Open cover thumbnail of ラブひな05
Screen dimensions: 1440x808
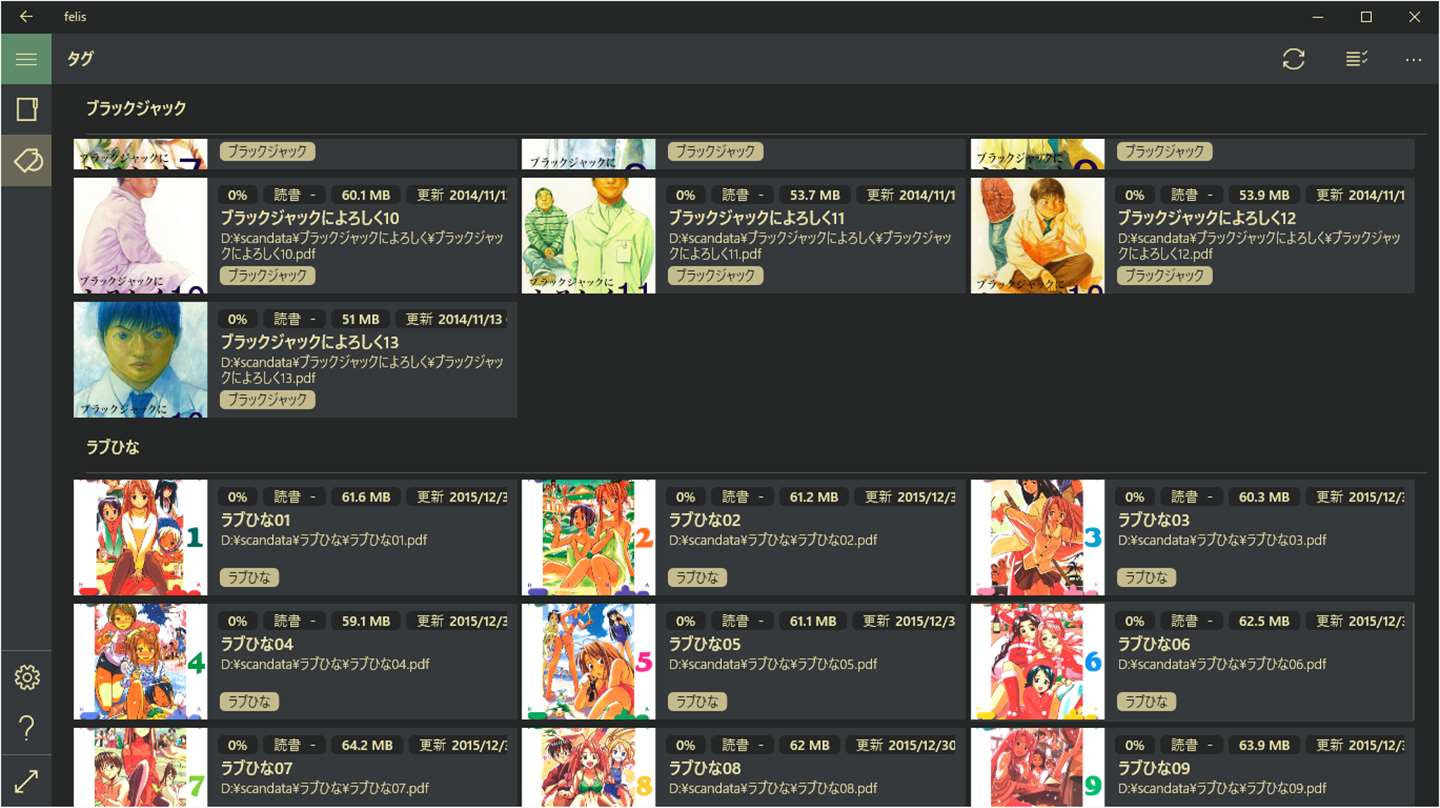[588, 662]
